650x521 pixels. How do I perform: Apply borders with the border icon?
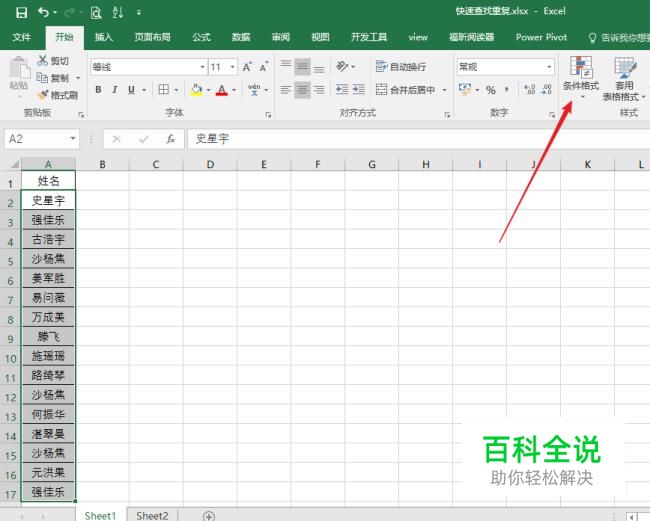(x=164, y=90)
